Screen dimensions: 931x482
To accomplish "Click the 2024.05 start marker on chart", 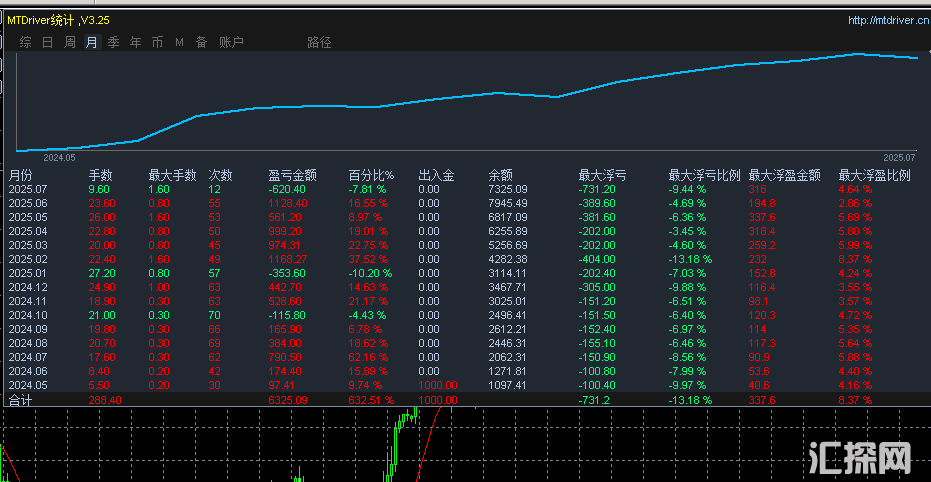I will pos(59,157).
